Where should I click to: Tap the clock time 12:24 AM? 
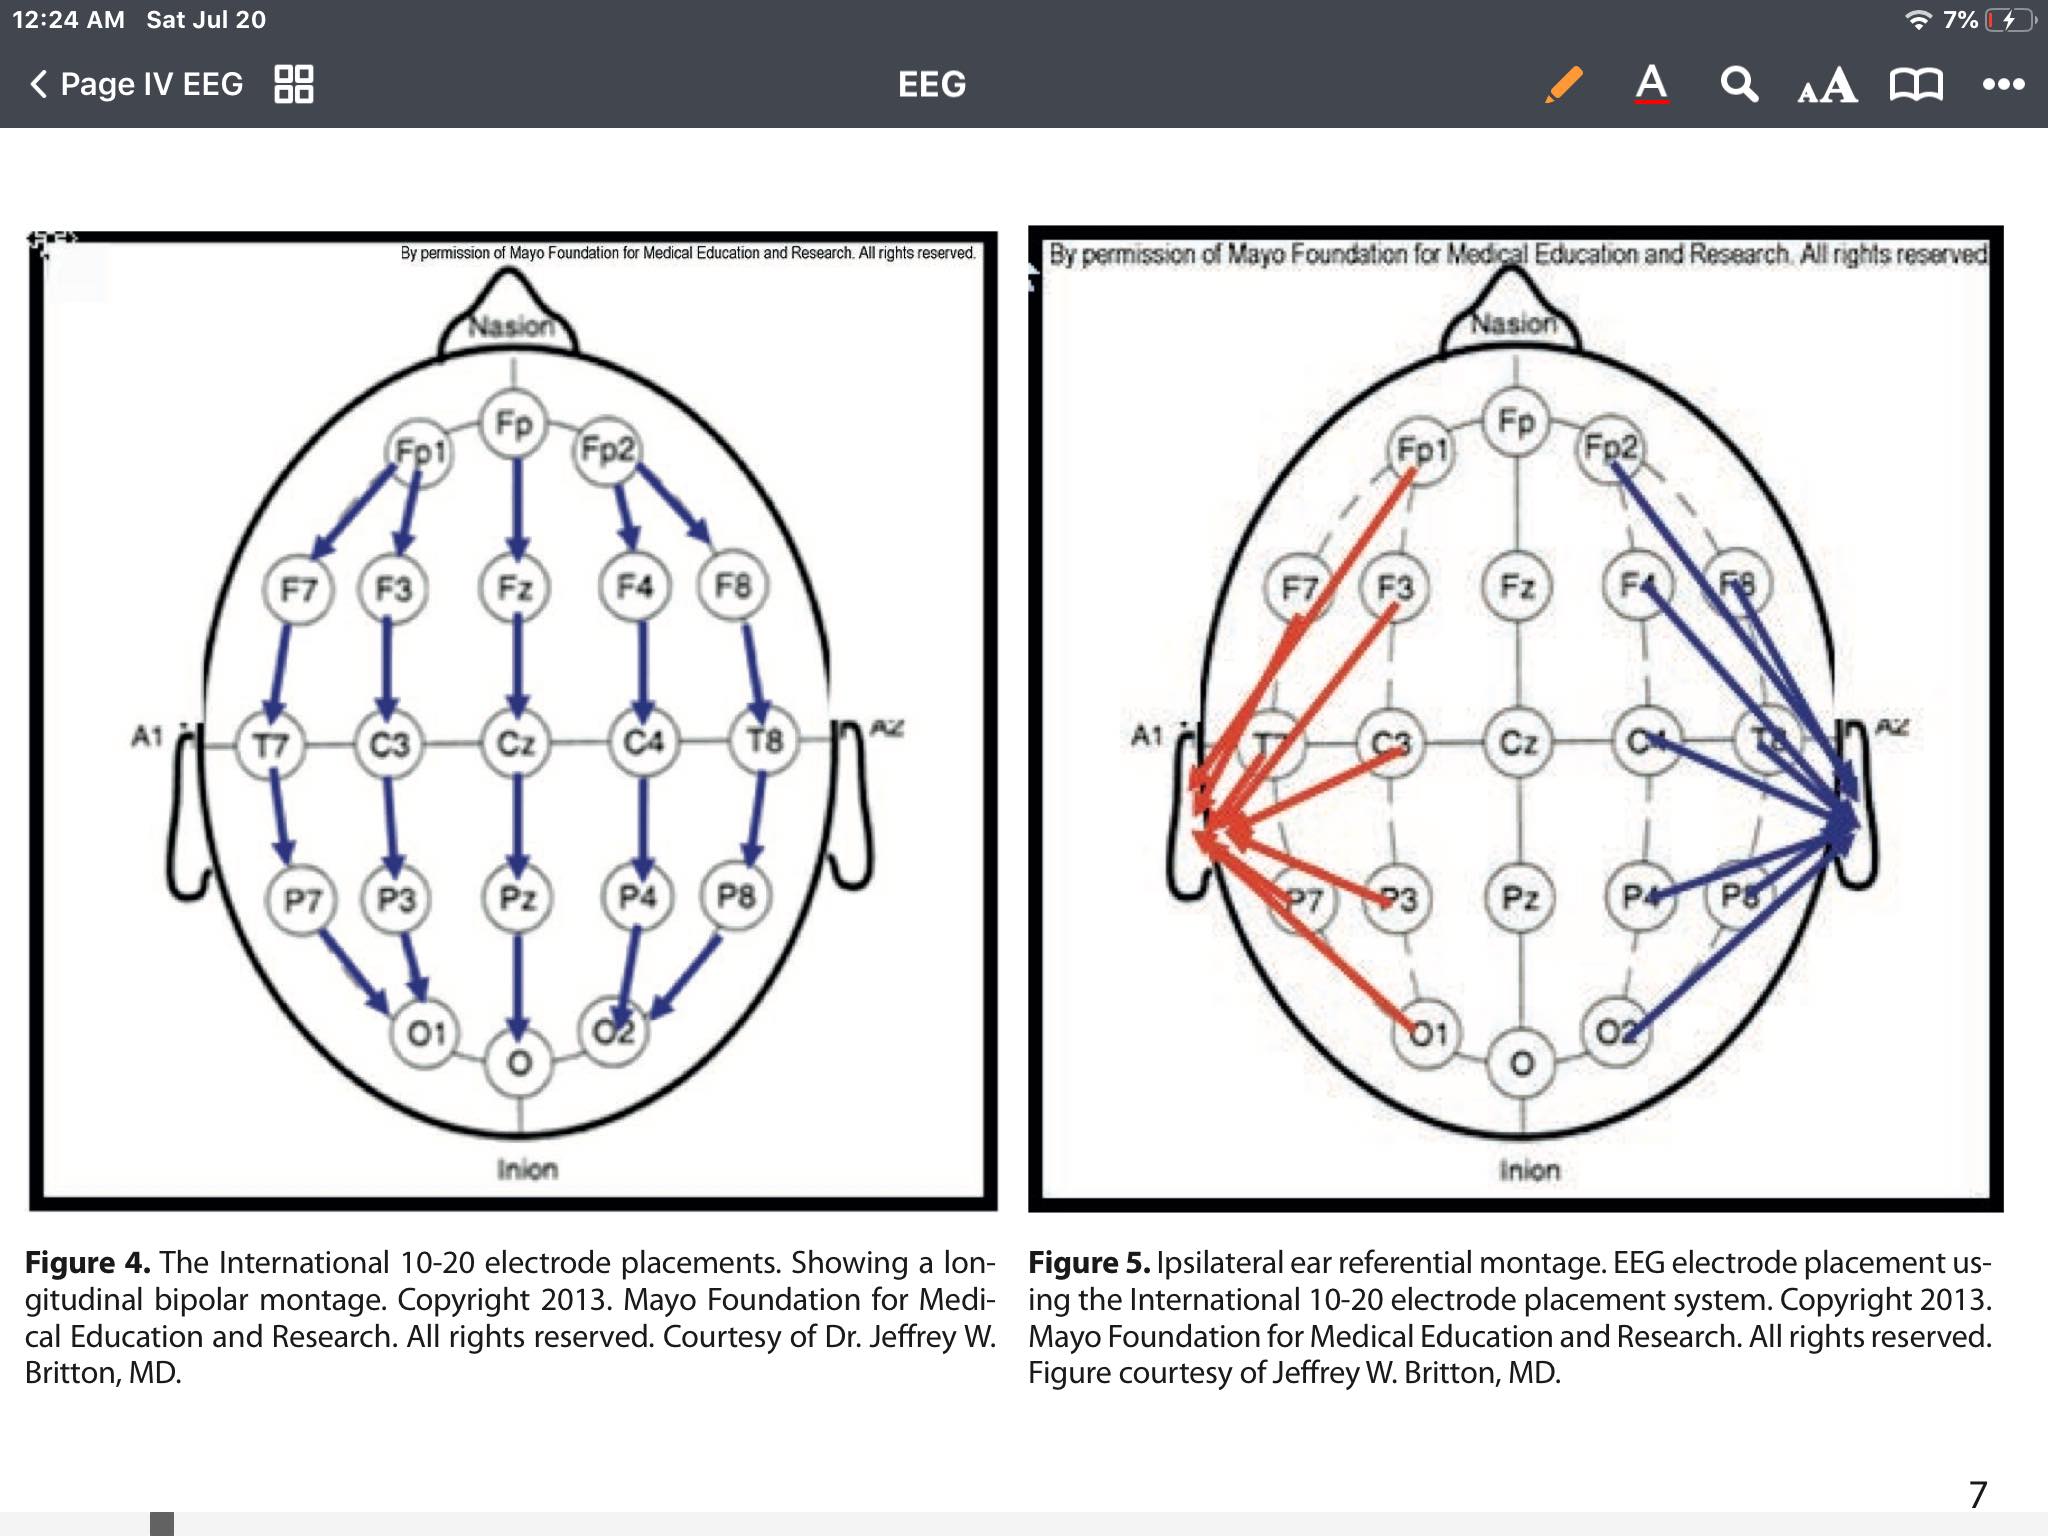[69, 20]
